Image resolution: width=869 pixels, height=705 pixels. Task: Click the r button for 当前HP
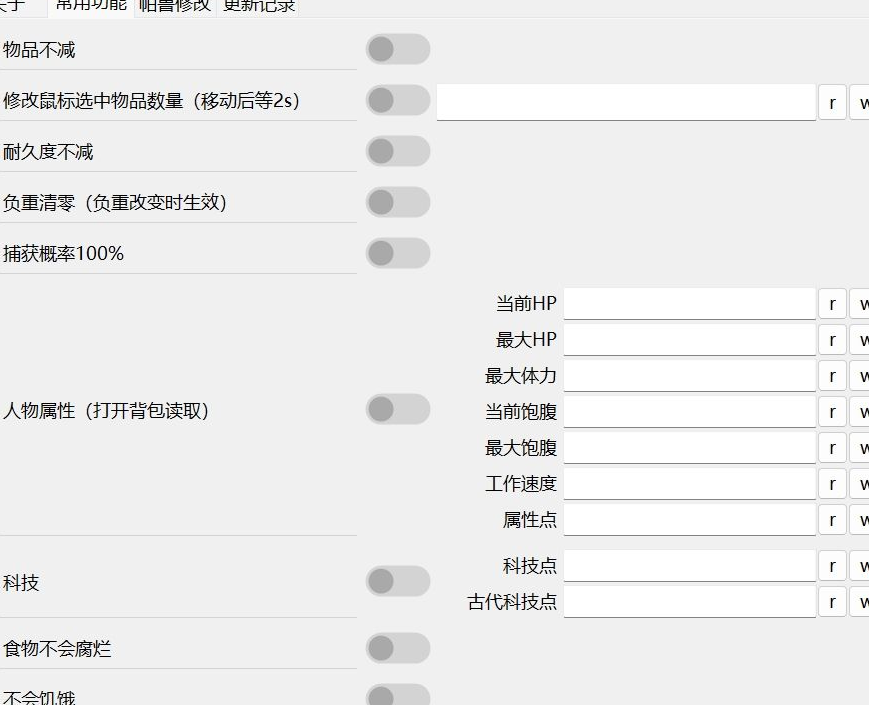click(832, 304)
